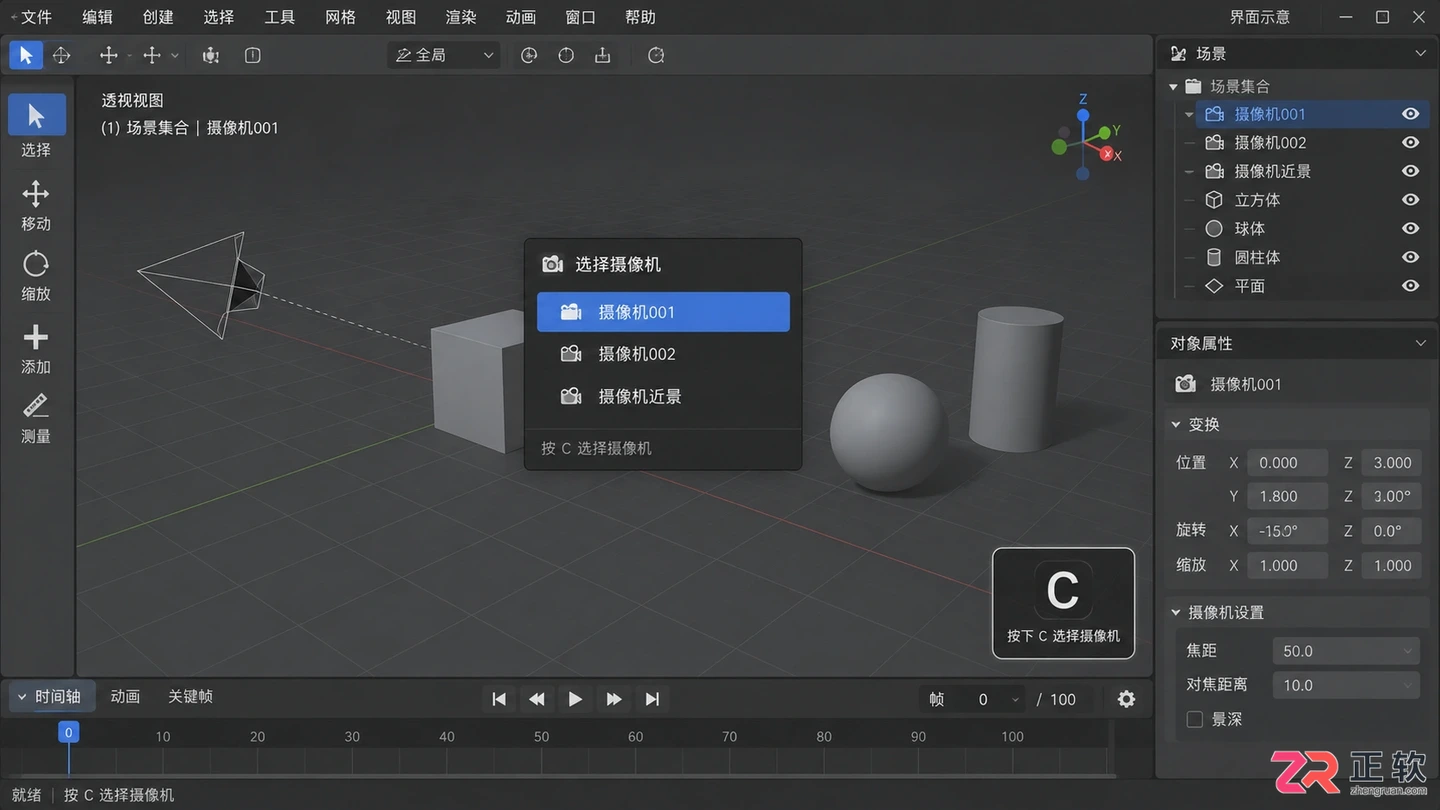Collapse the 对象属性 panel chevron
This screenshot has height=810, width=1440.
click(x=1420, y=343)
